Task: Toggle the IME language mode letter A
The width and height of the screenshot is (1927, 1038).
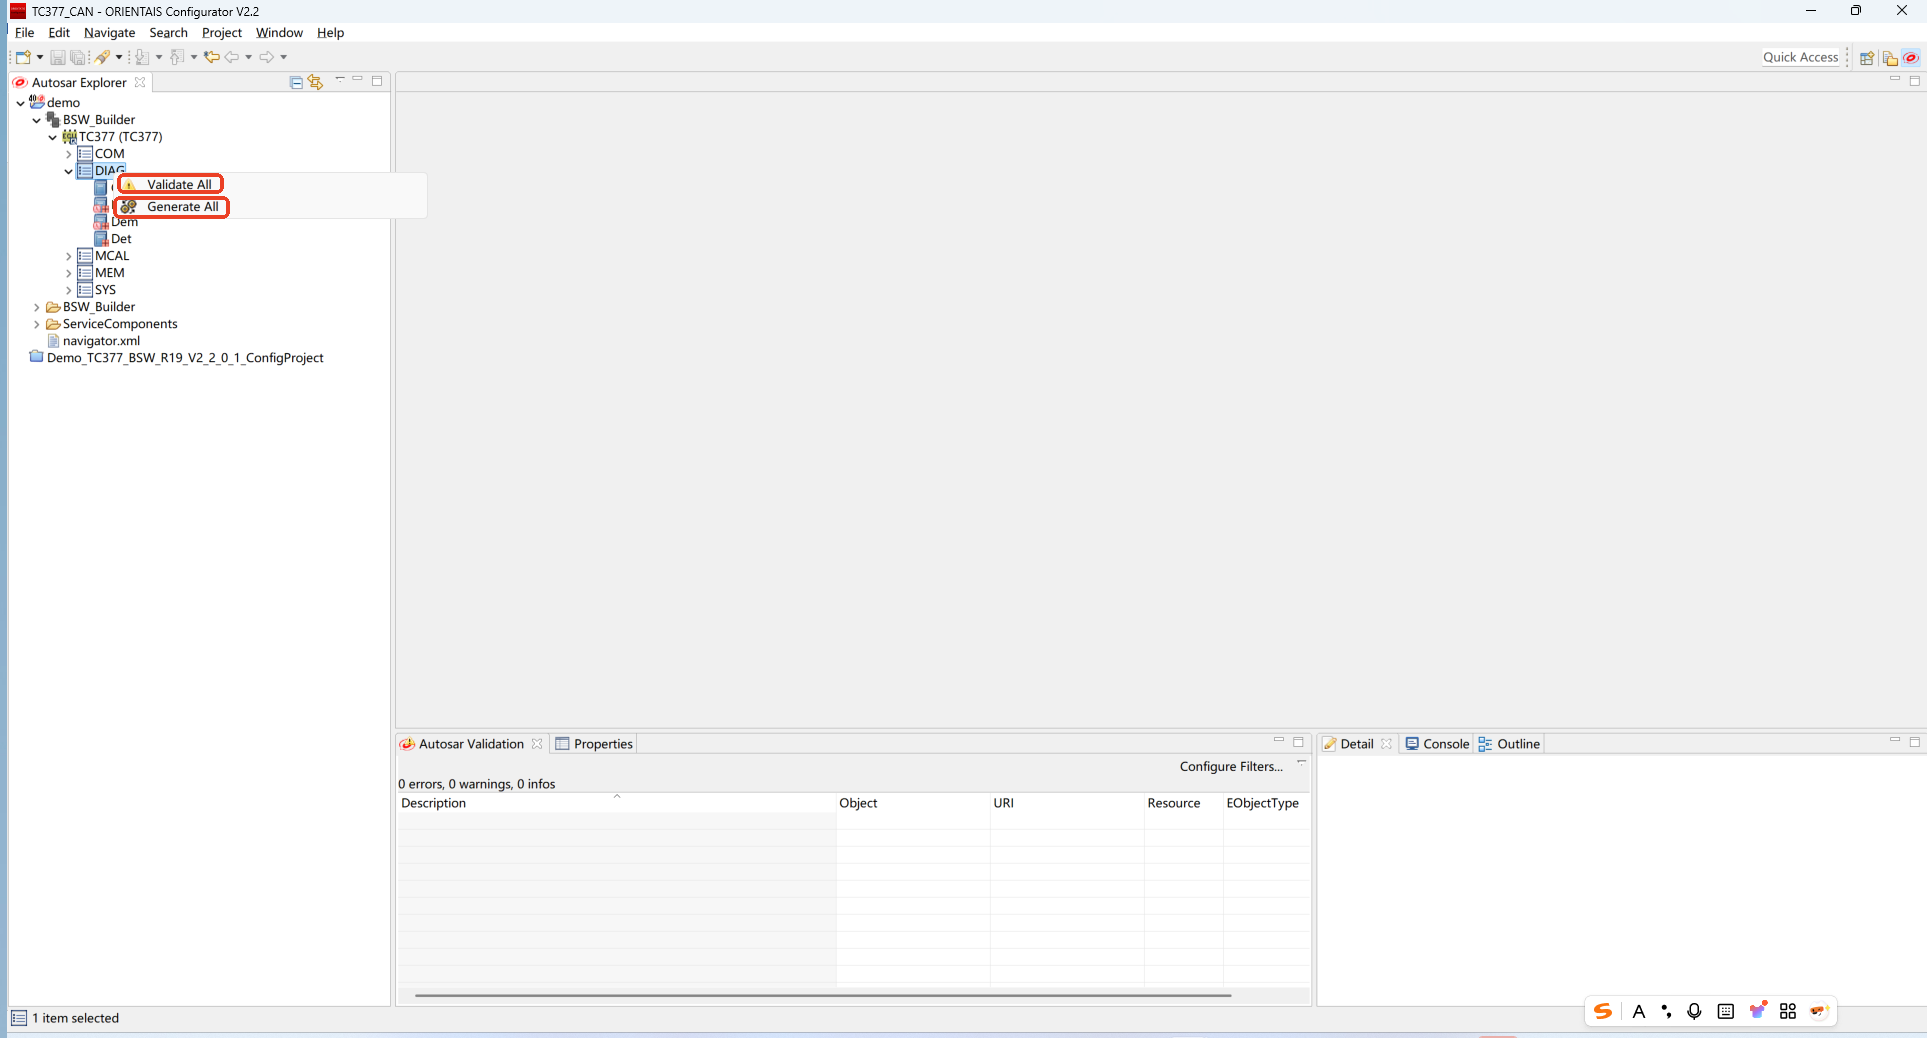Action: pos(1638,1011)
